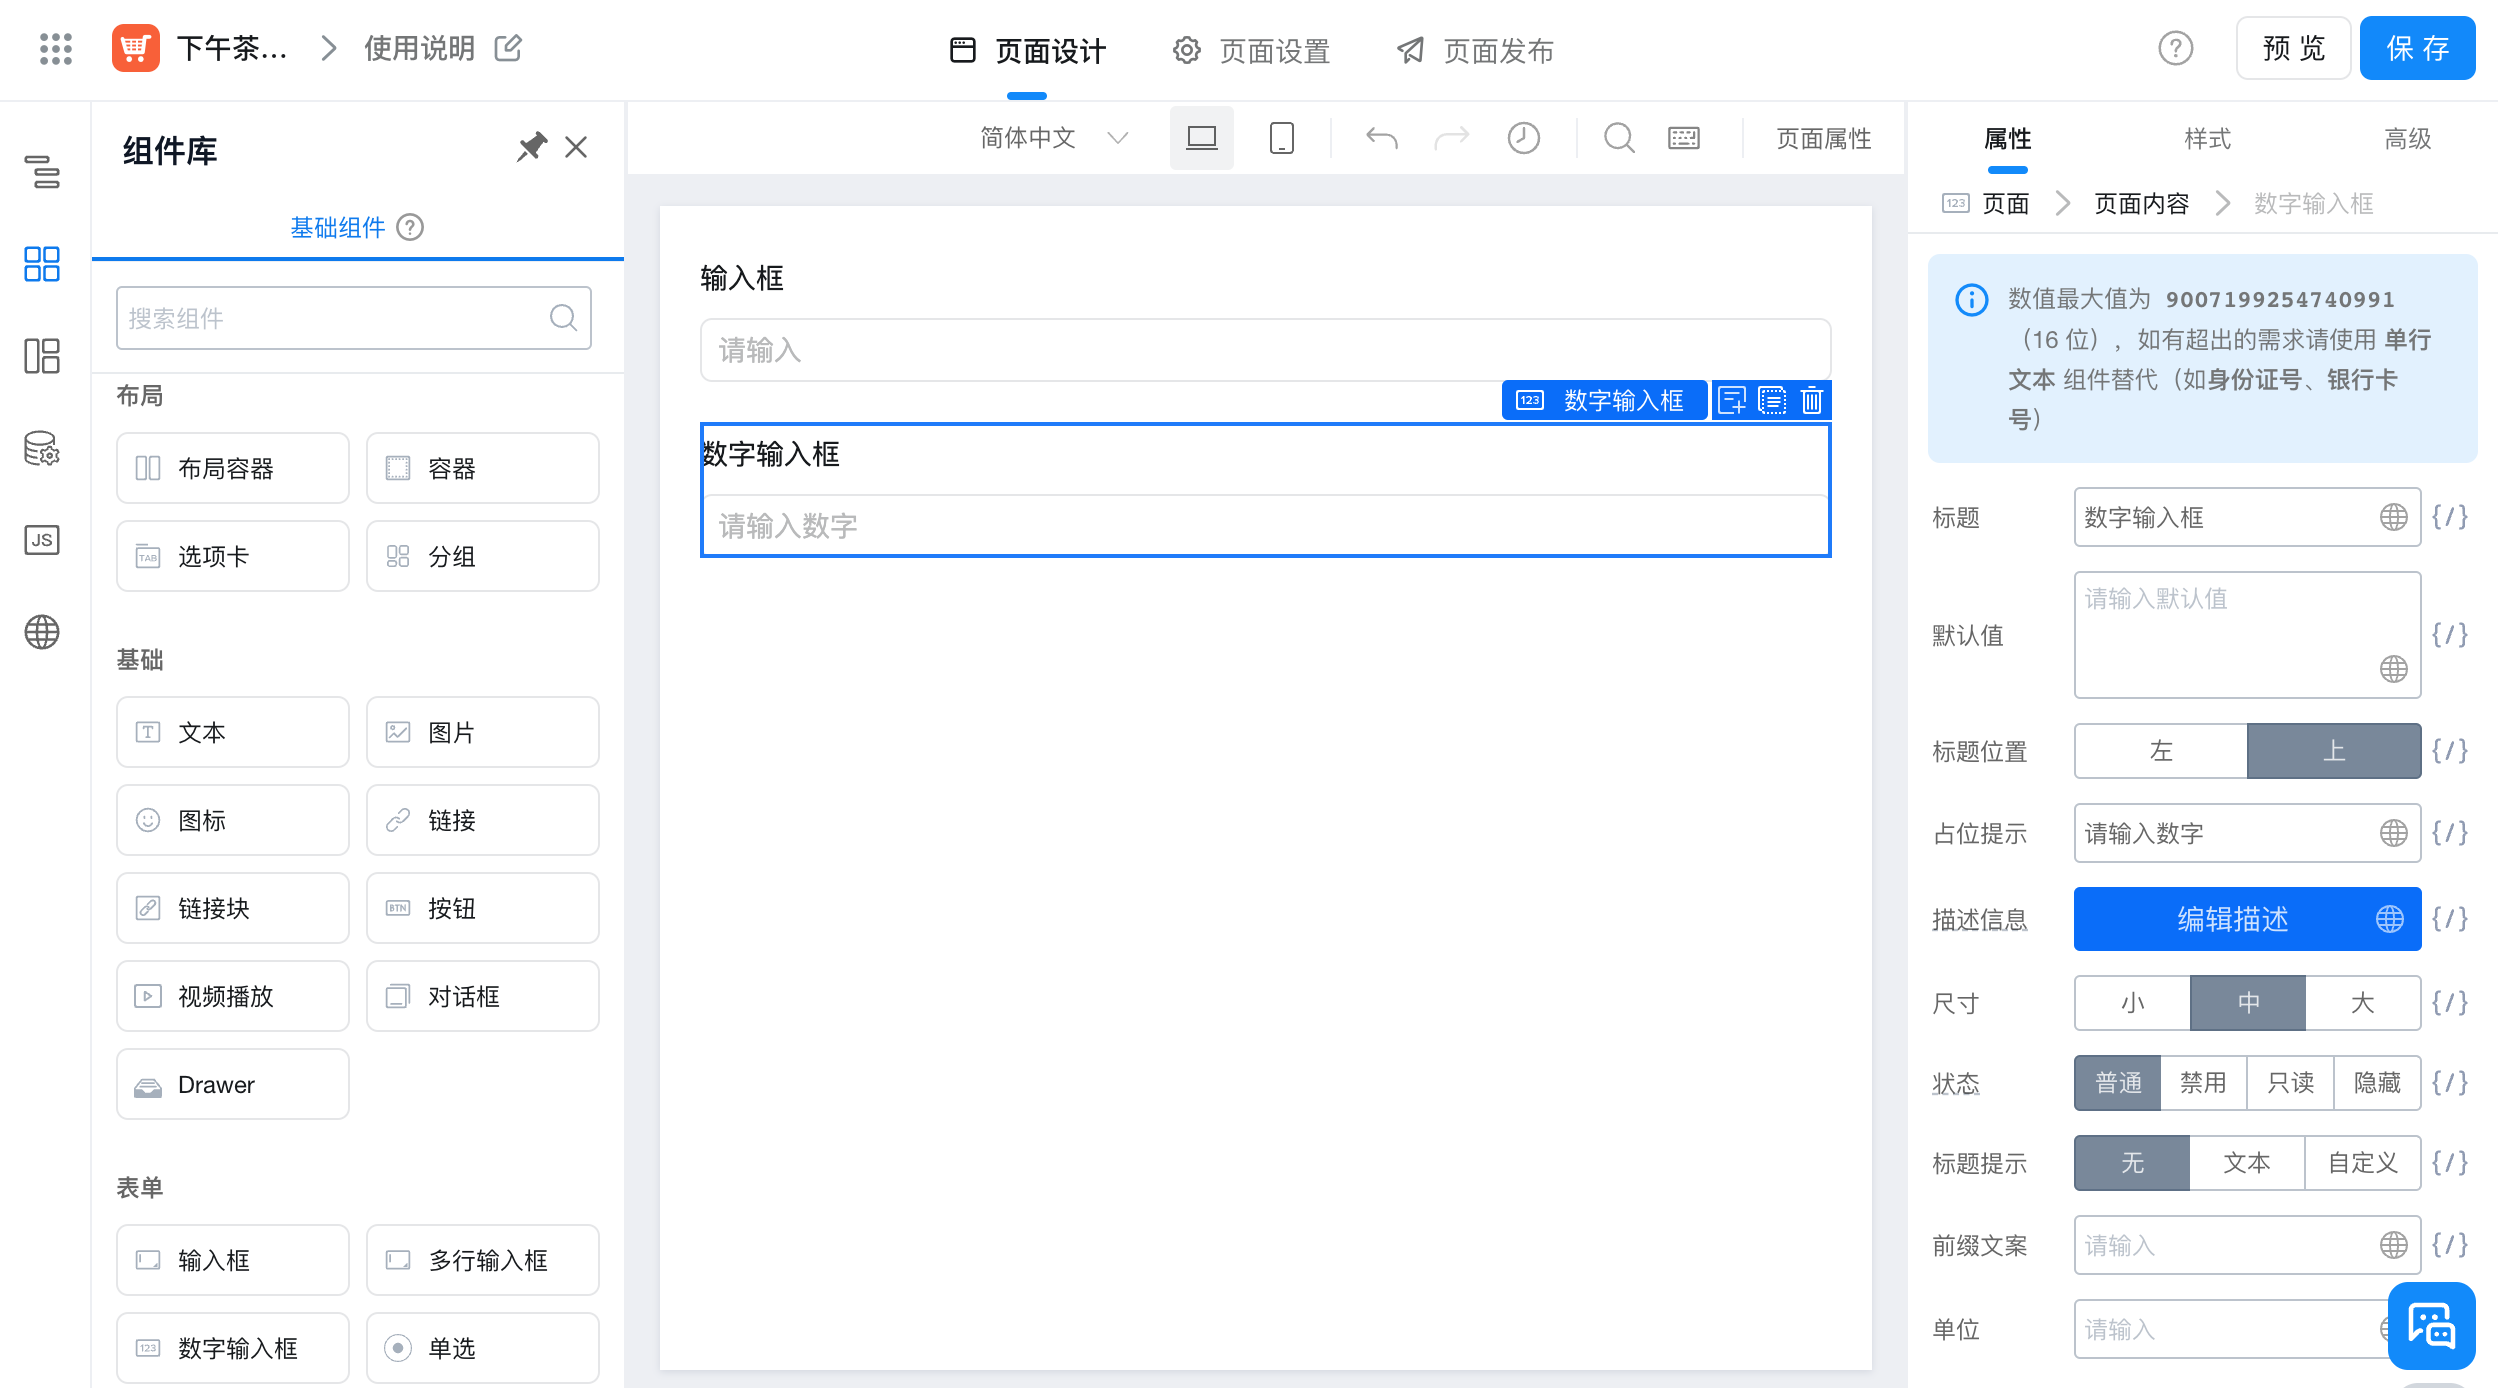The image size is (2498, 1388).
Task: Undo the last action
Action: (1382, 138)
